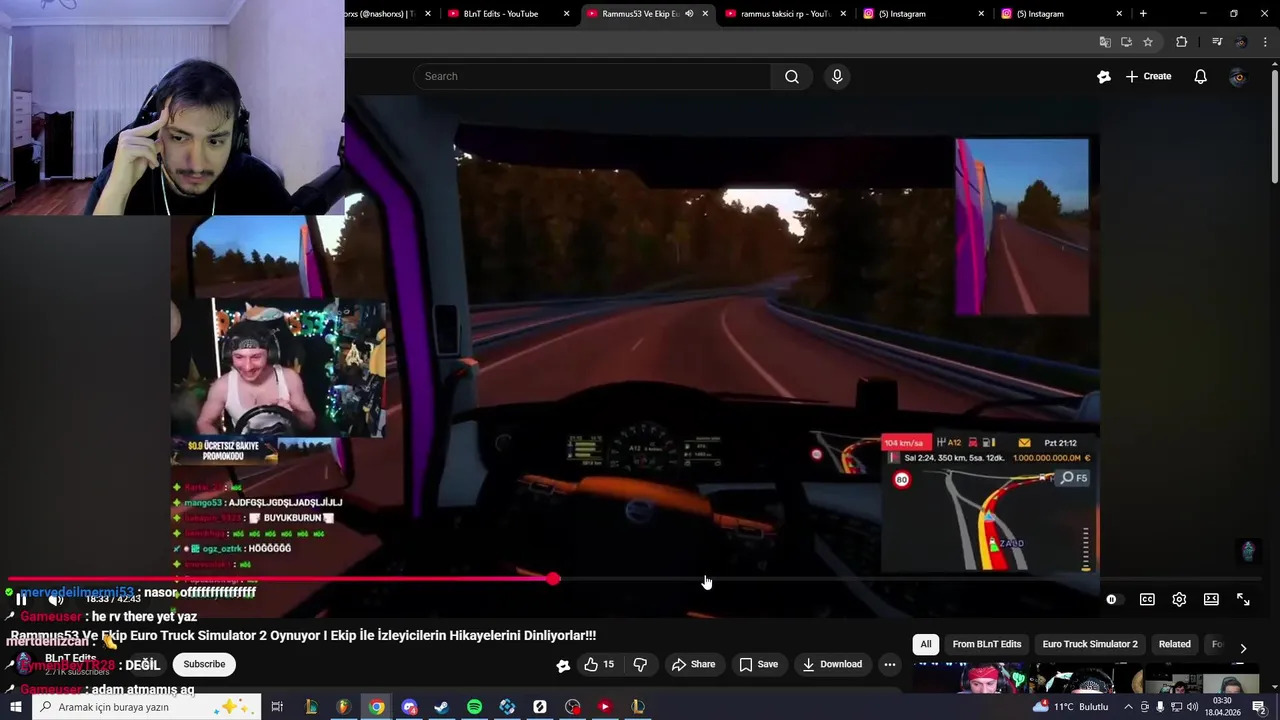The image size is (1280, 720).
Task: Open more actions three-dot menu
Action: pos(889,664)
